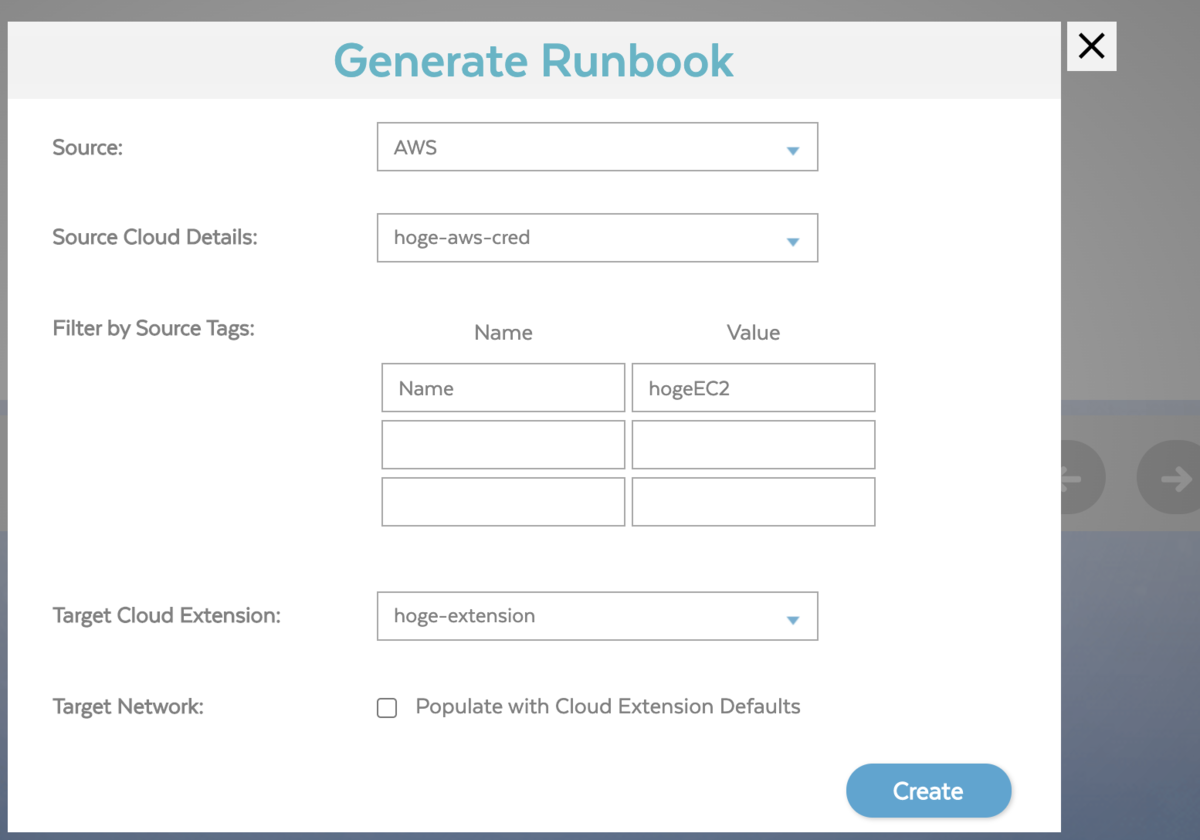1200x840 pixels.
Task: Click the tag value field containing "hogeEC2"
Action: [753, 388]
